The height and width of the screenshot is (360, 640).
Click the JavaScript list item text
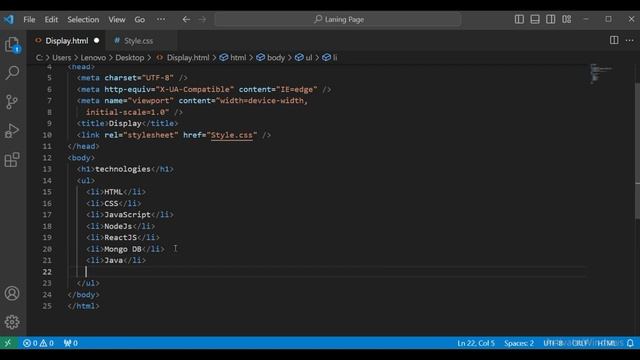click(x=127, y=215)
